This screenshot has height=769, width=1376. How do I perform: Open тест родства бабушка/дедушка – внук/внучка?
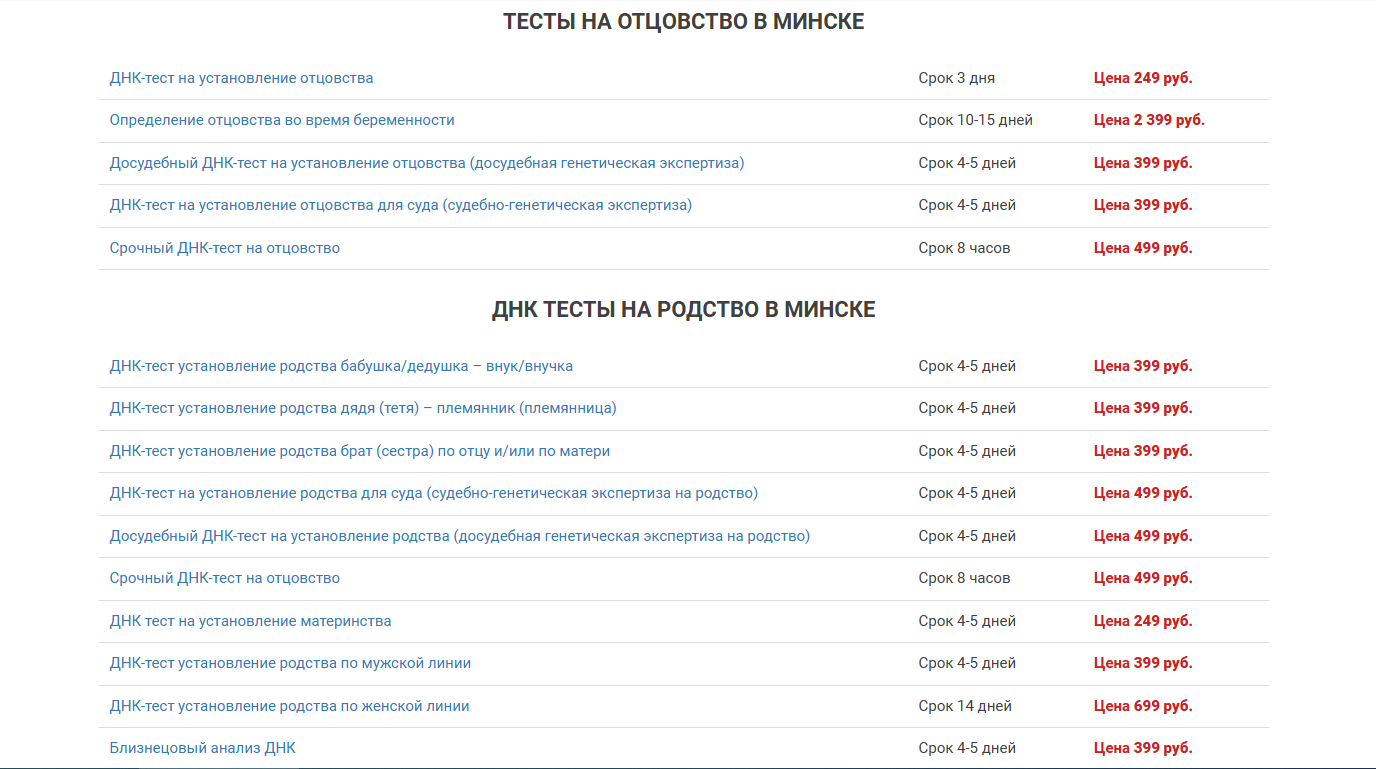point(341,365)
